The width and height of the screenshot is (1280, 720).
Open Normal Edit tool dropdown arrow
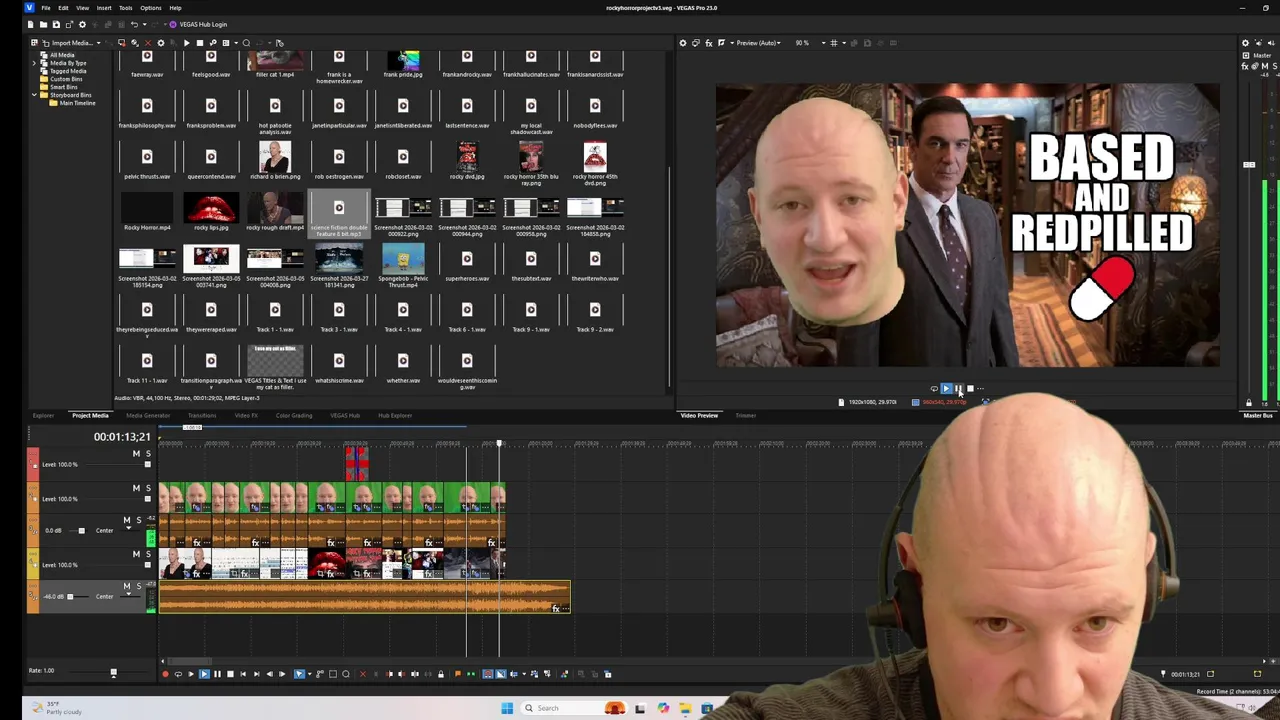pyautogui.click(x=310, y=674)
